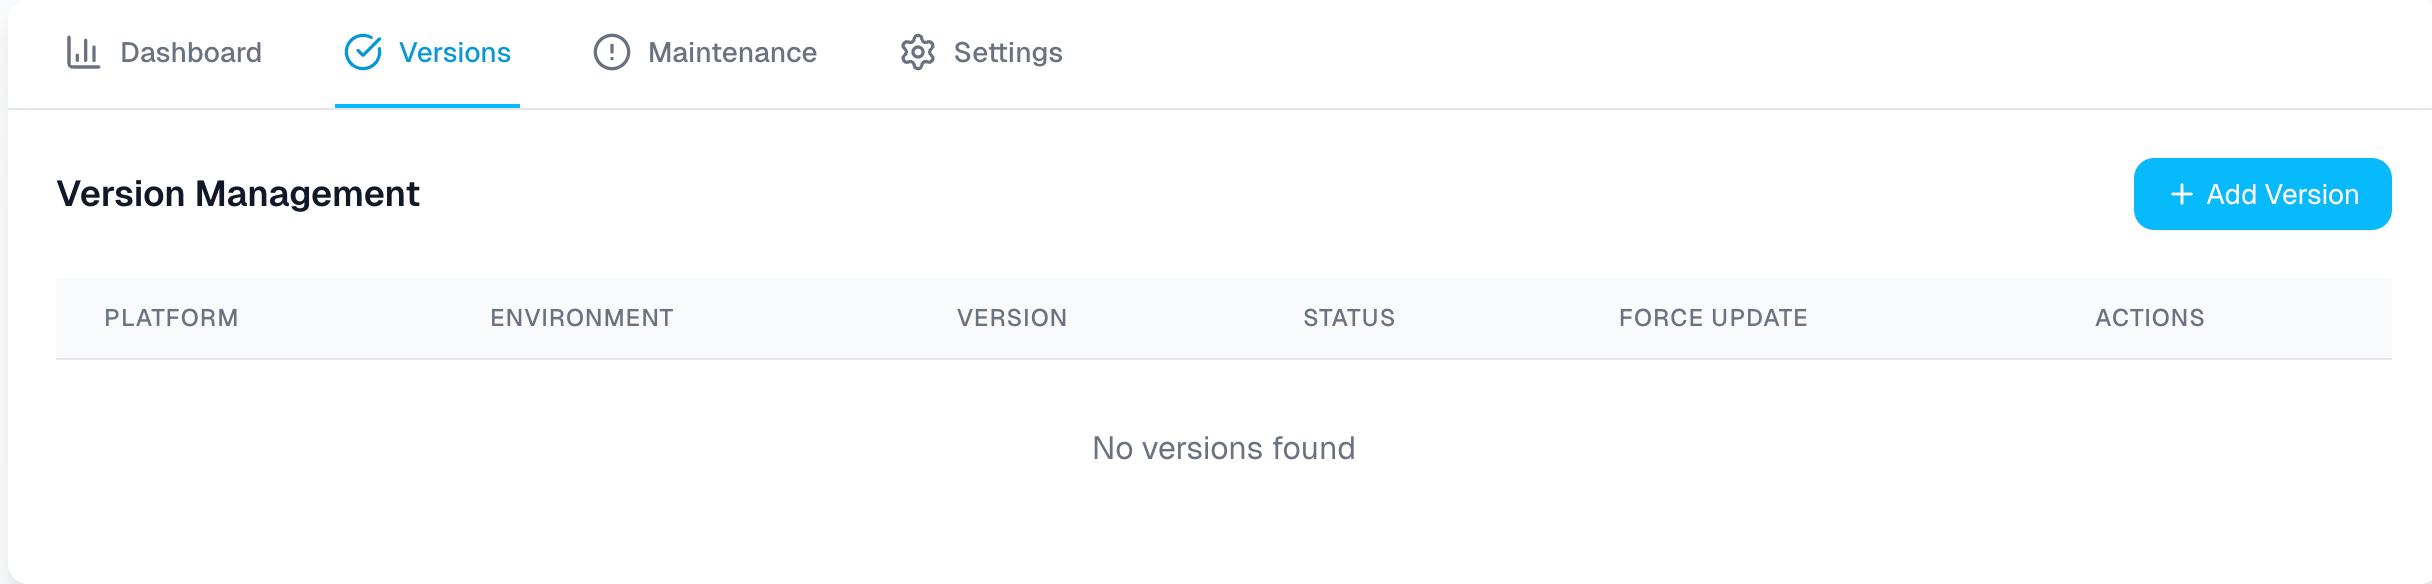Image resolution: width=2432 pixels, height=584 pixels.
Task: Click the Settings gear icon
Action: pyautogui.click(x=919, y=52)
